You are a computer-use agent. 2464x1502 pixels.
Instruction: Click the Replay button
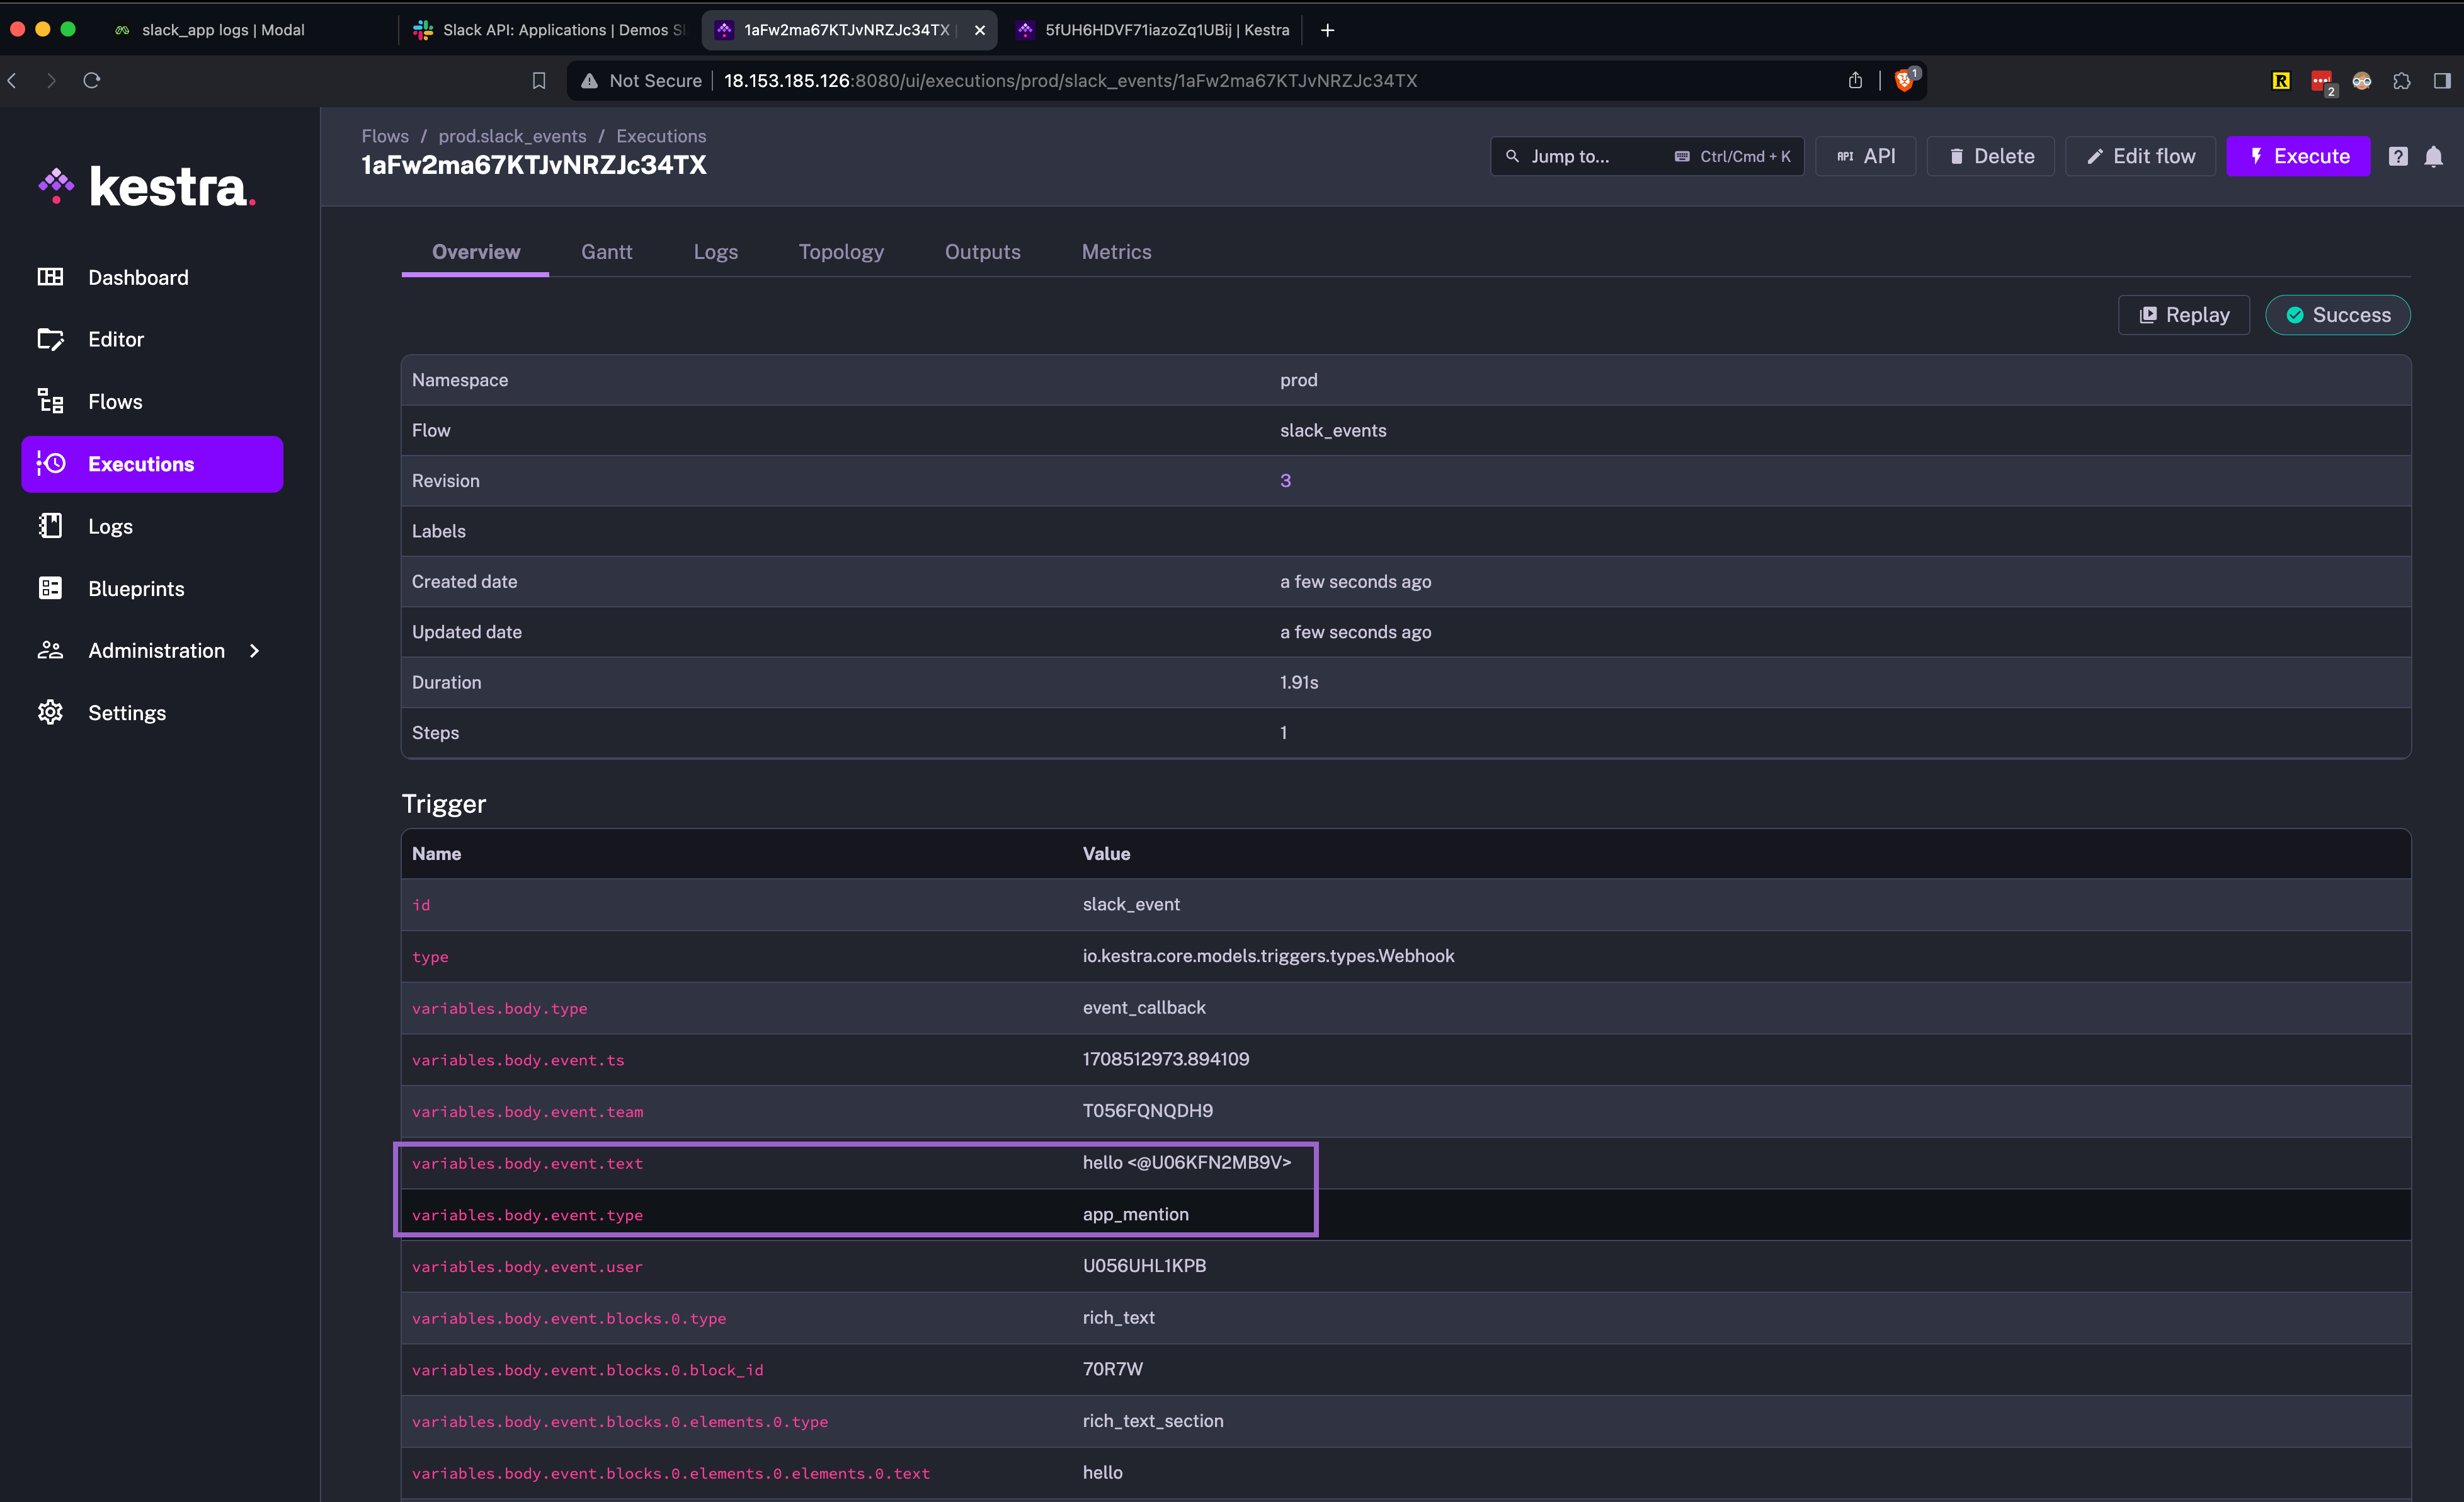point(2183,315)
